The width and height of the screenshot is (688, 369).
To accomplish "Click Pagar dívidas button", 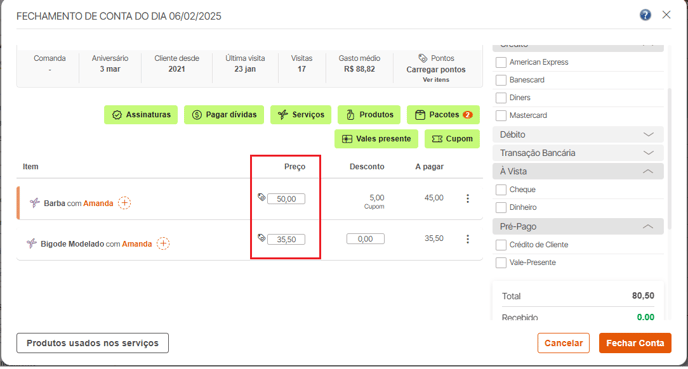I will click(224, 115).
